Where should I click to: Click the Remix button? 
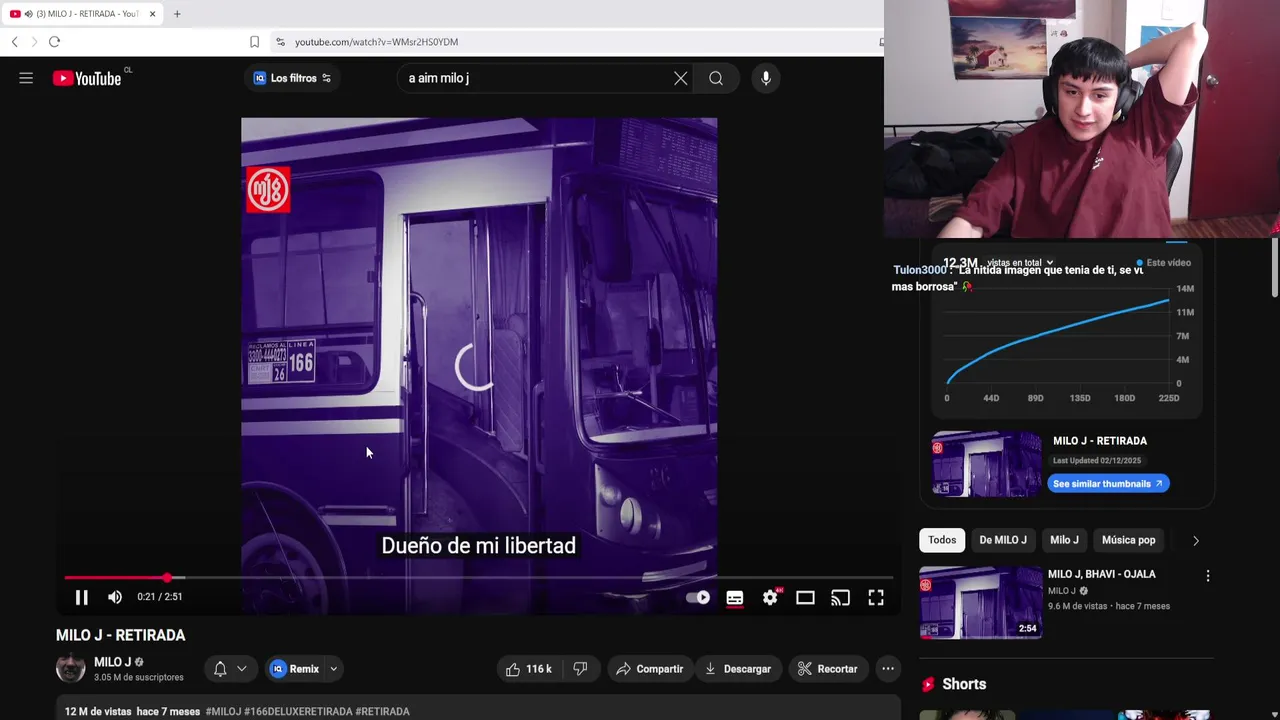pos(295,669)
